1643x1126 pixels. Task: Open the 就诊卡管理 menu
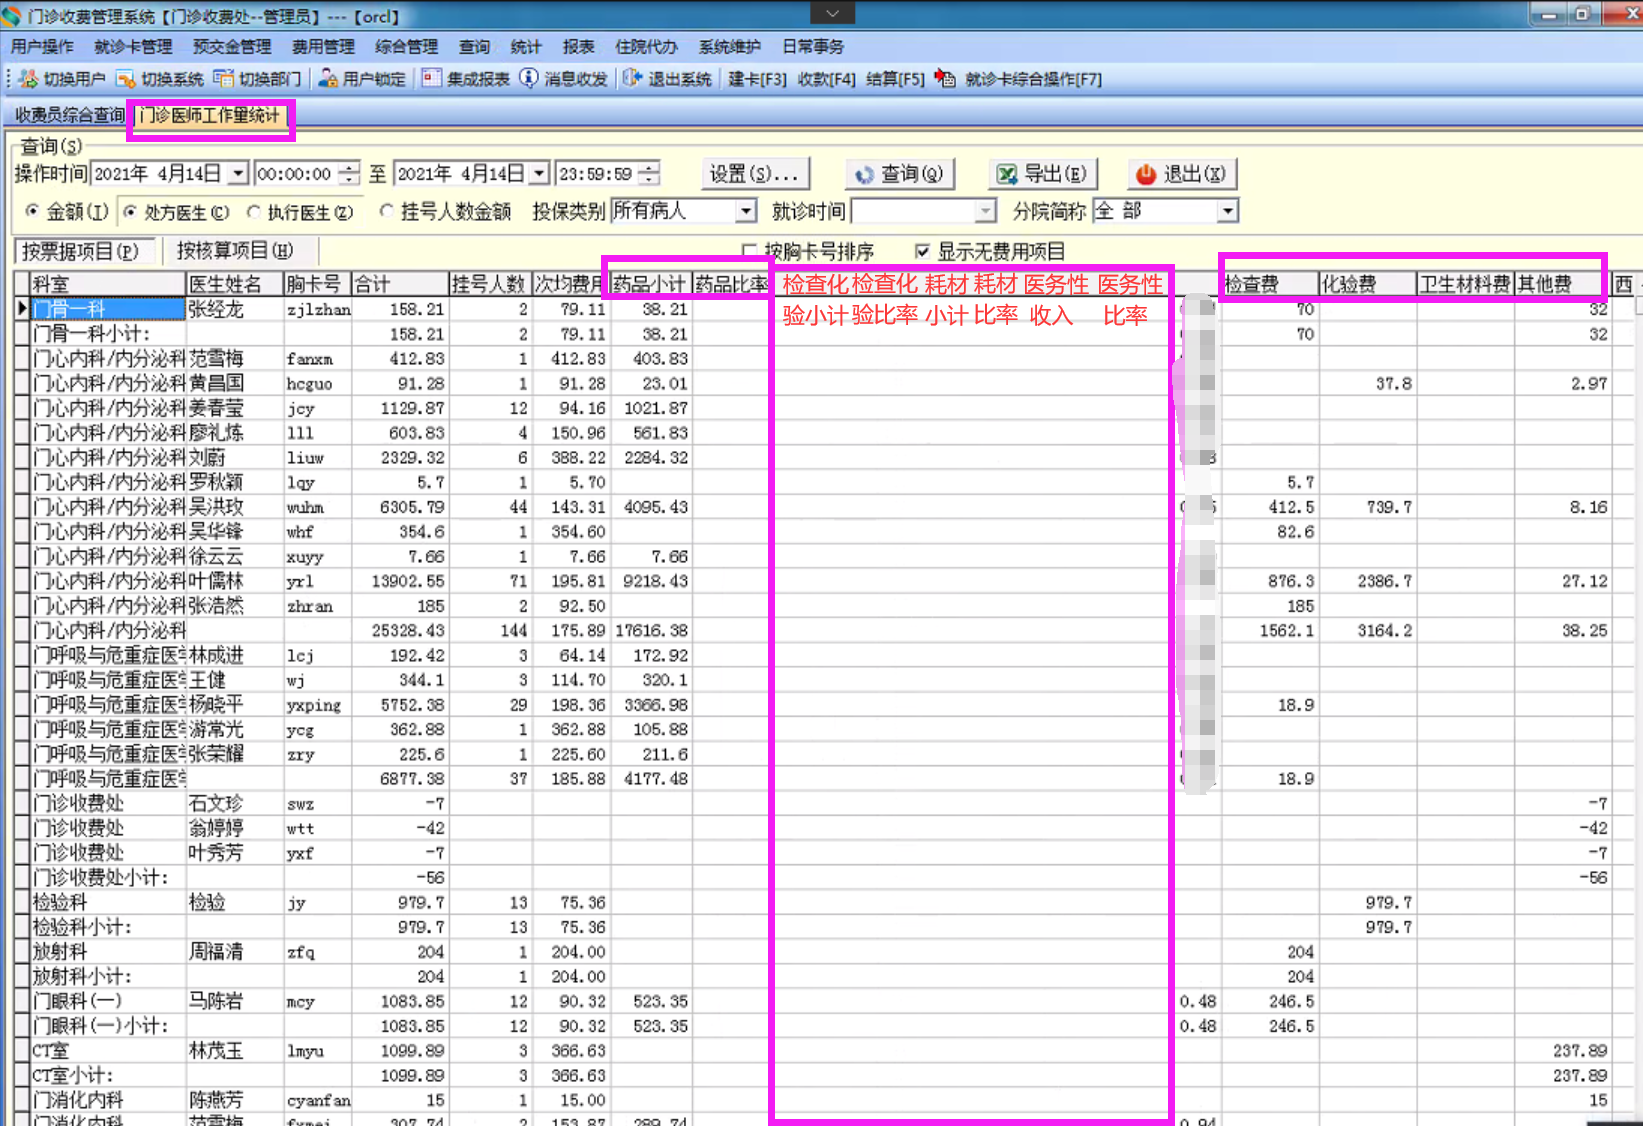[133, 47]
